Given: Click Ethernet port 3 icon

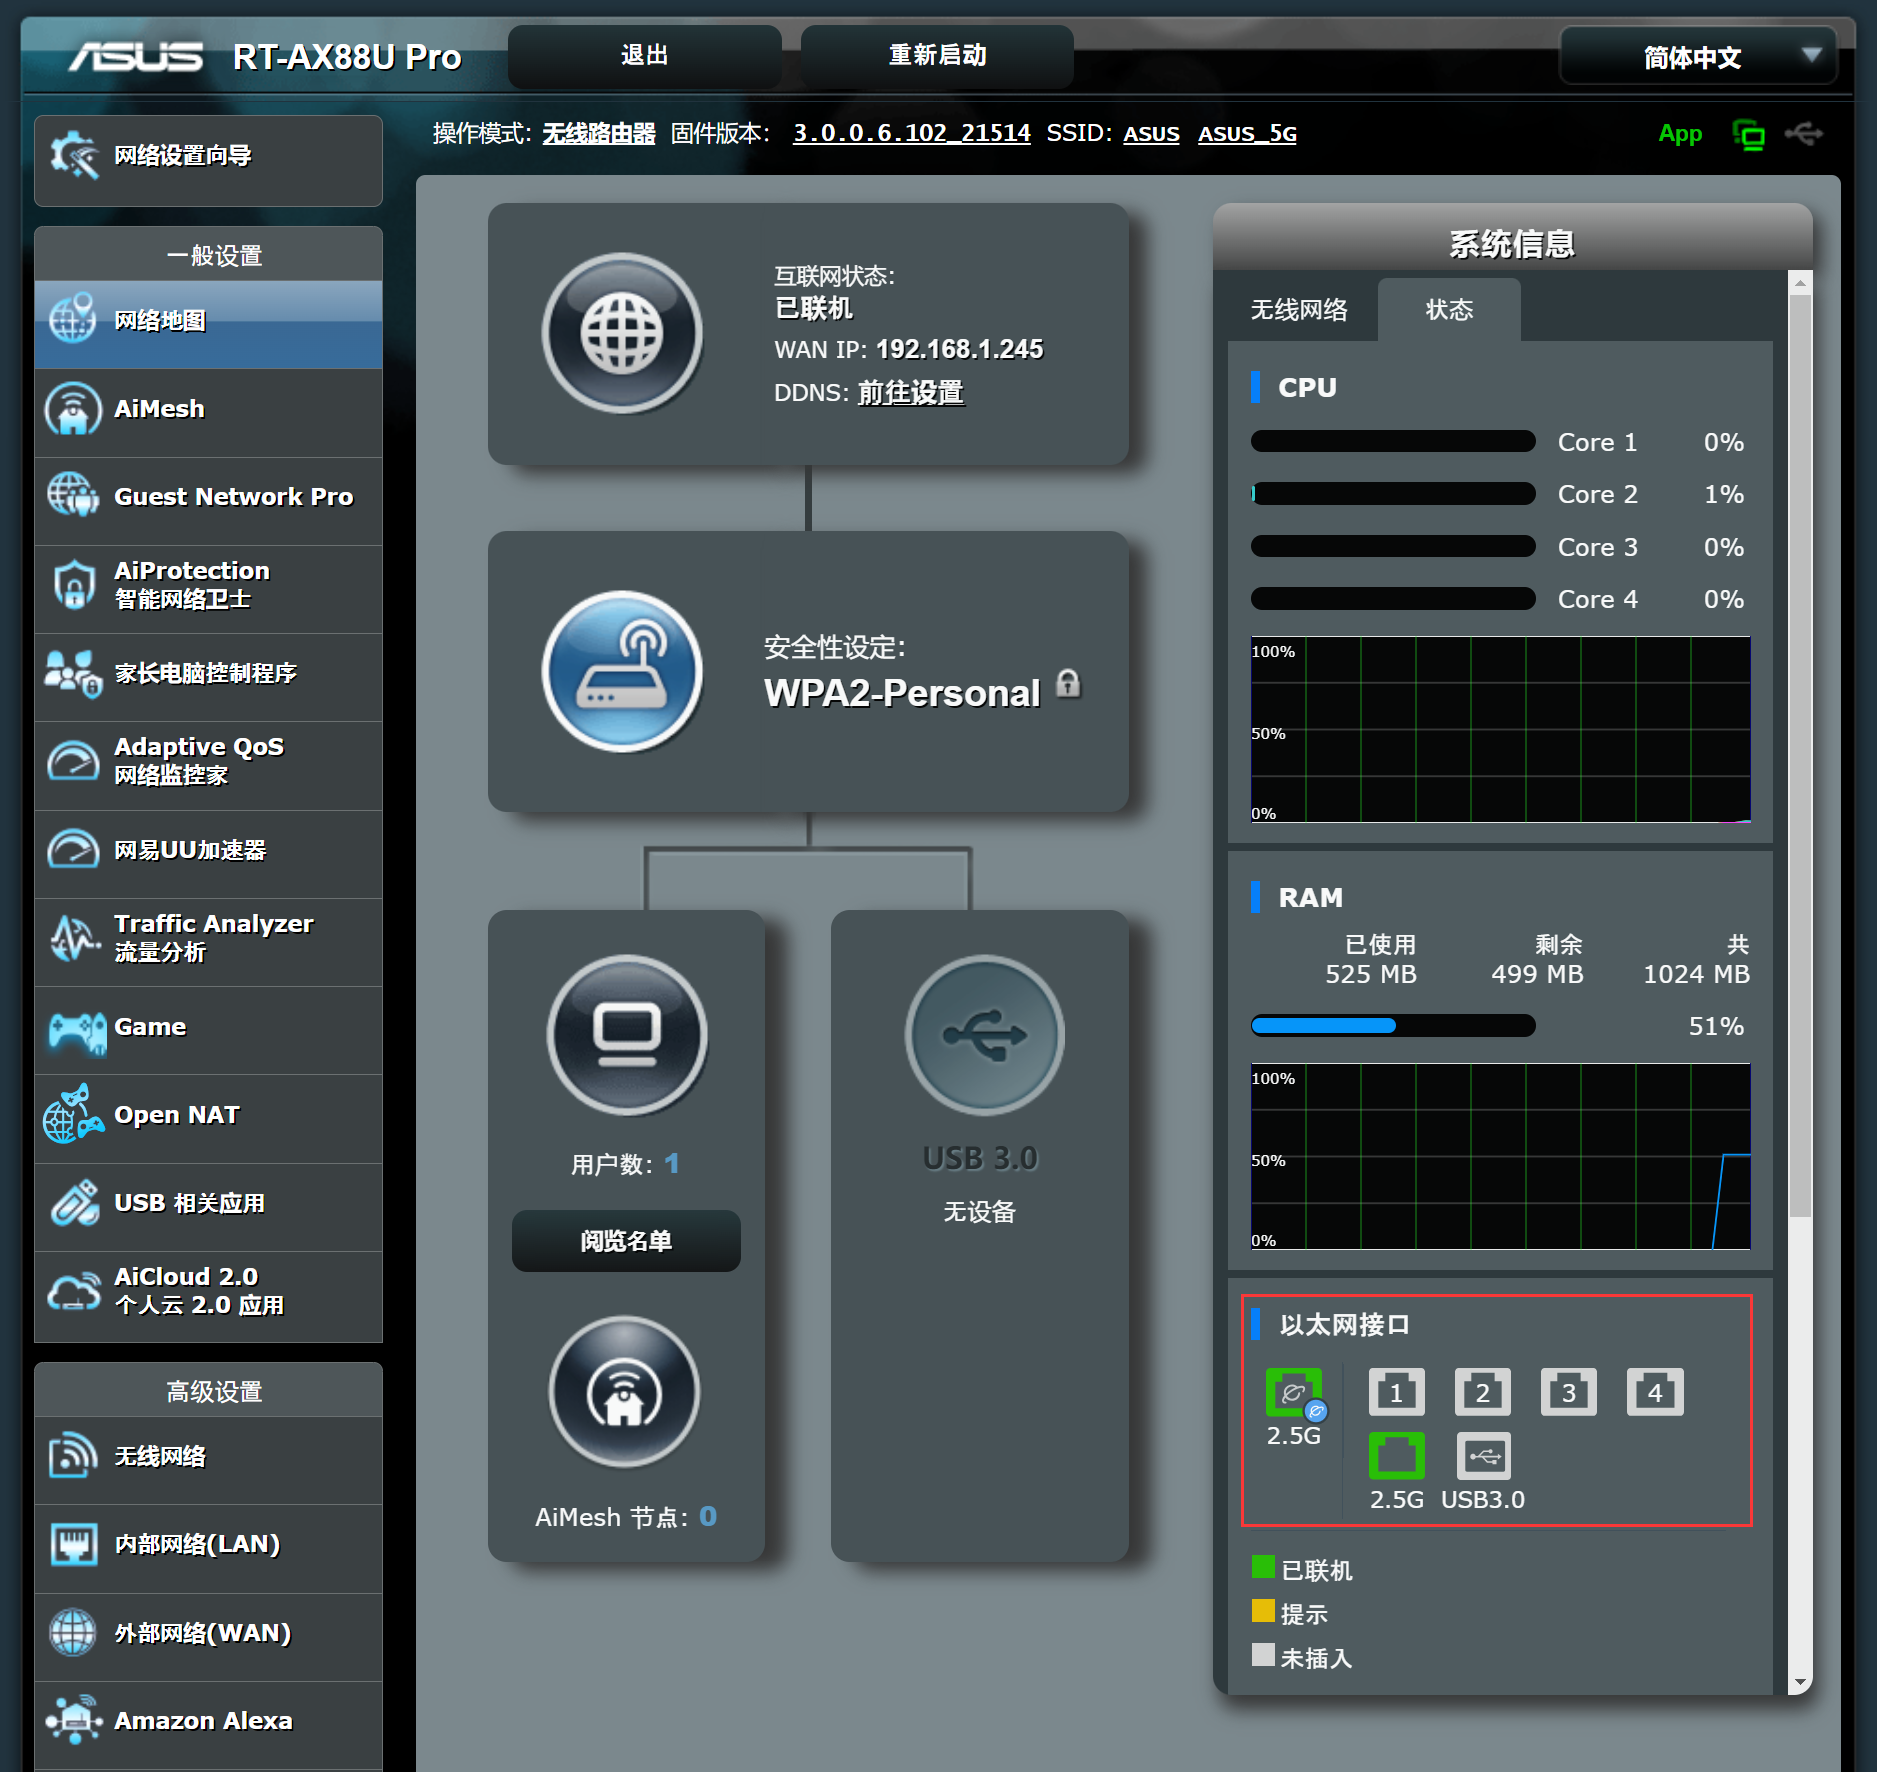Looking at the screenshot, I should (x=1568, y=1392).
